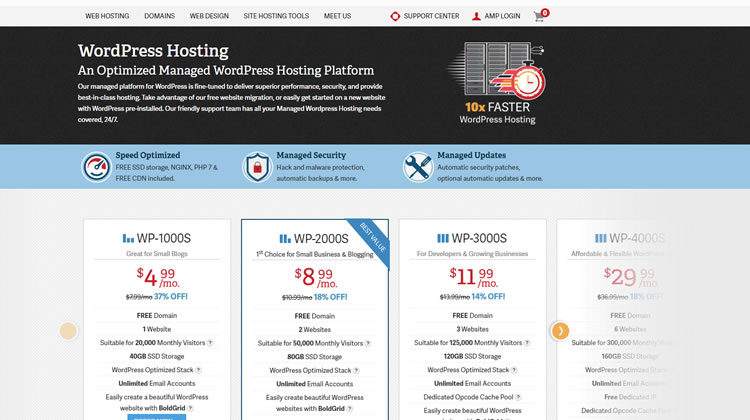The width and height of the screenshot is (750, 420).
Task: Click the WP-4000S plan bars icon
Action: point(601,238)
